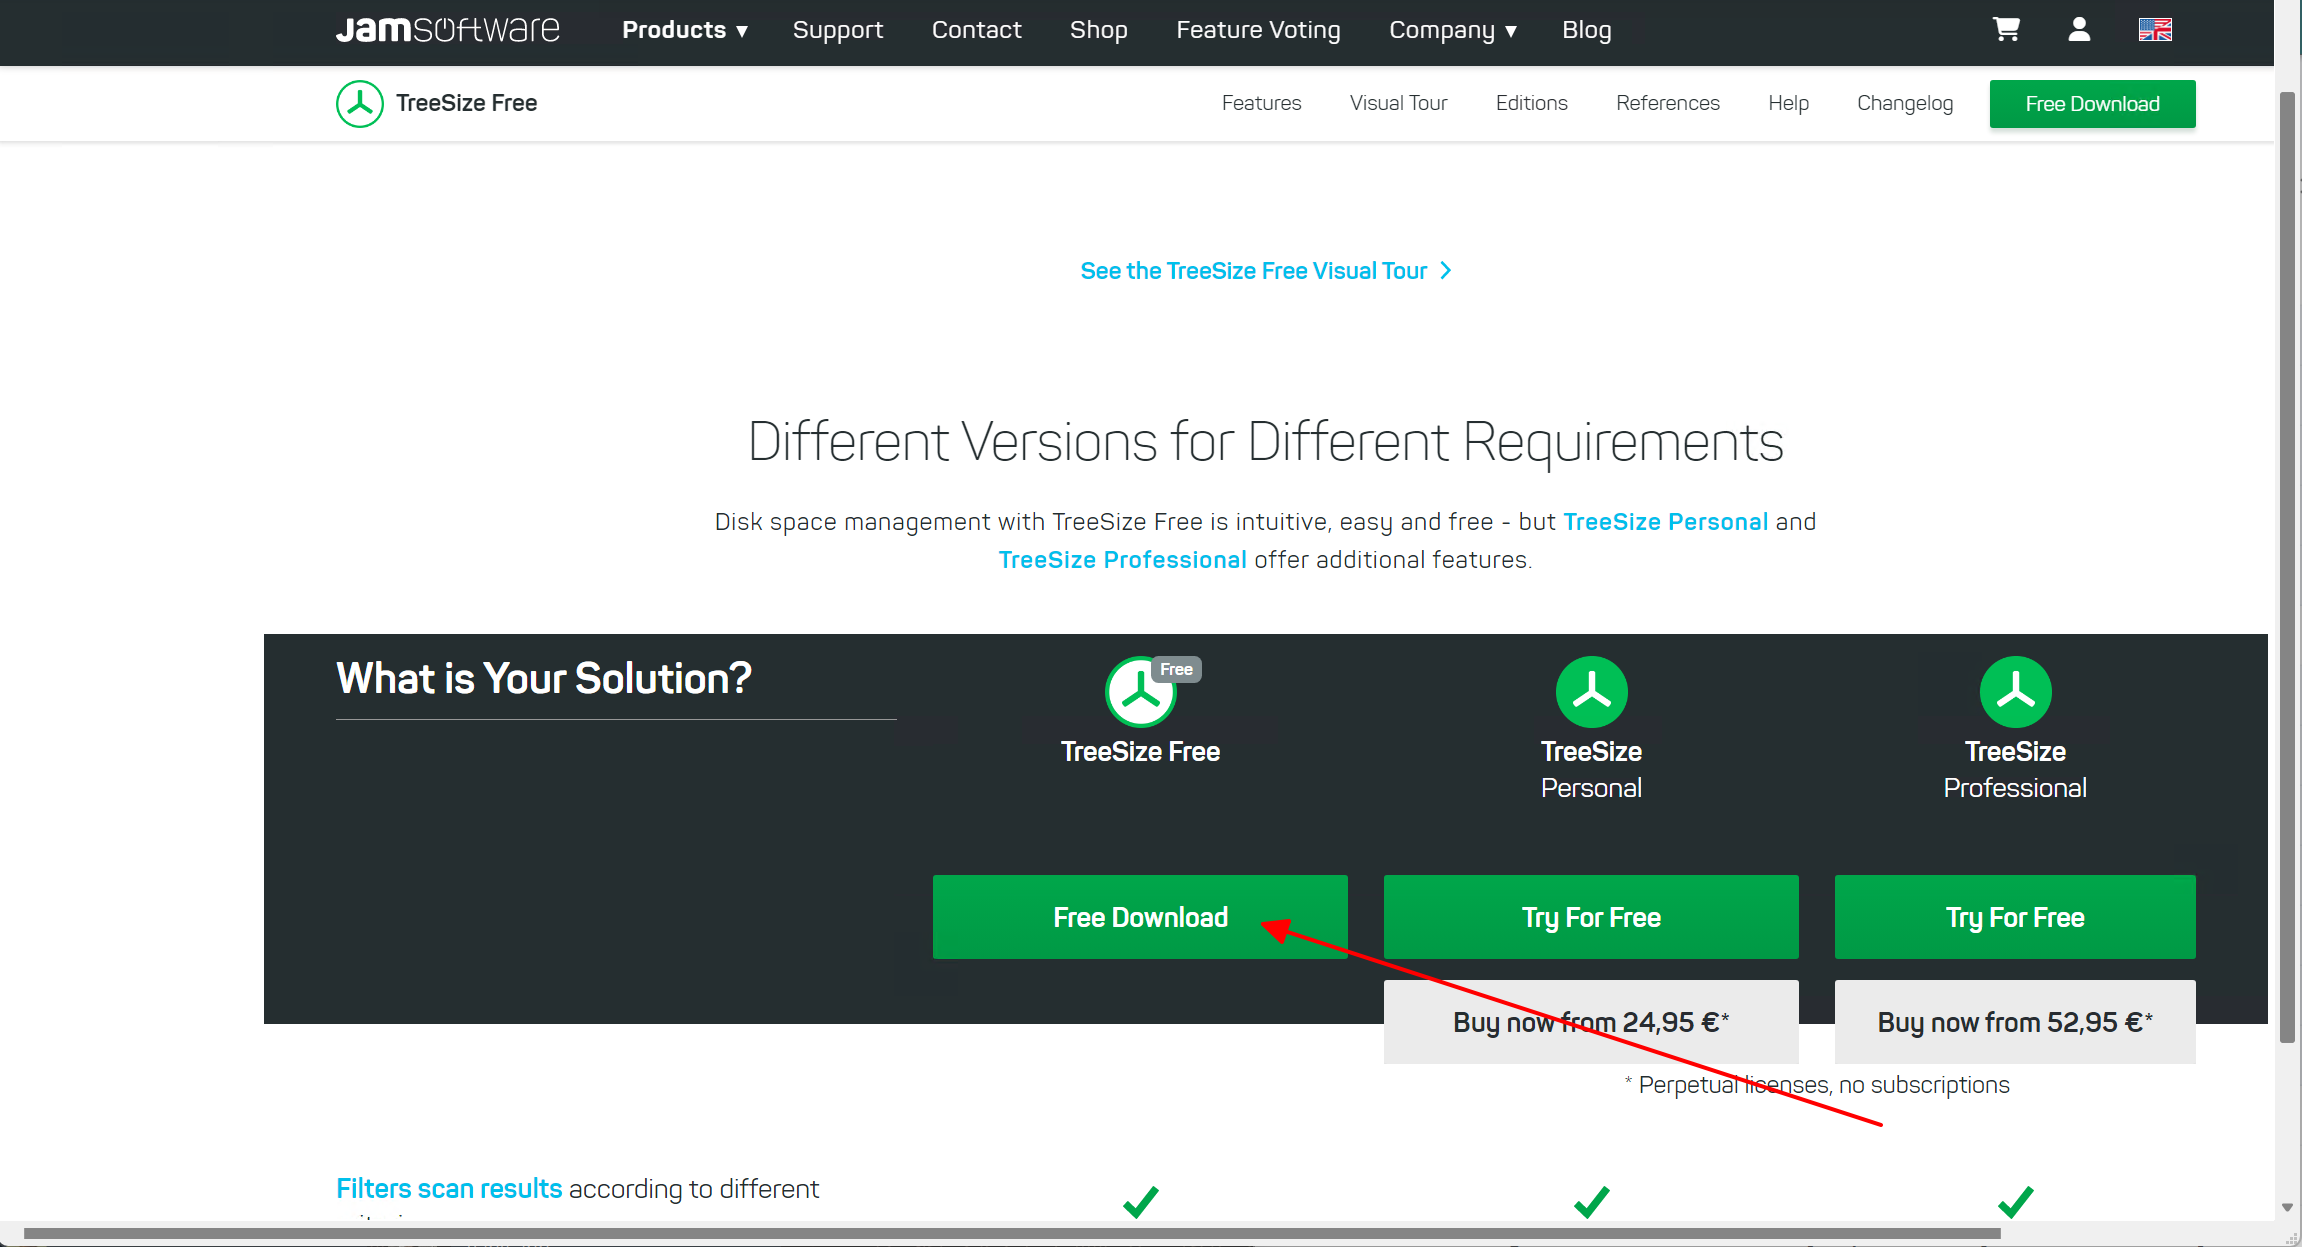Click the 'TreeSize Personal' column title
The height and width of the screenshot is (1247, 2302).
click(x=1591, y=769)
